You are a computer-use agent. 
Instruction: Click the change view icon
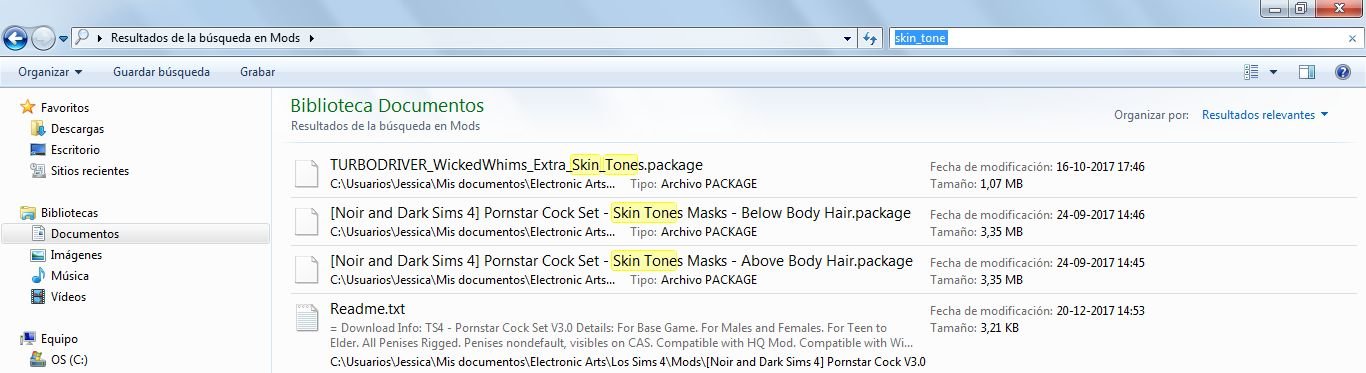click(x=1251, y=72)
